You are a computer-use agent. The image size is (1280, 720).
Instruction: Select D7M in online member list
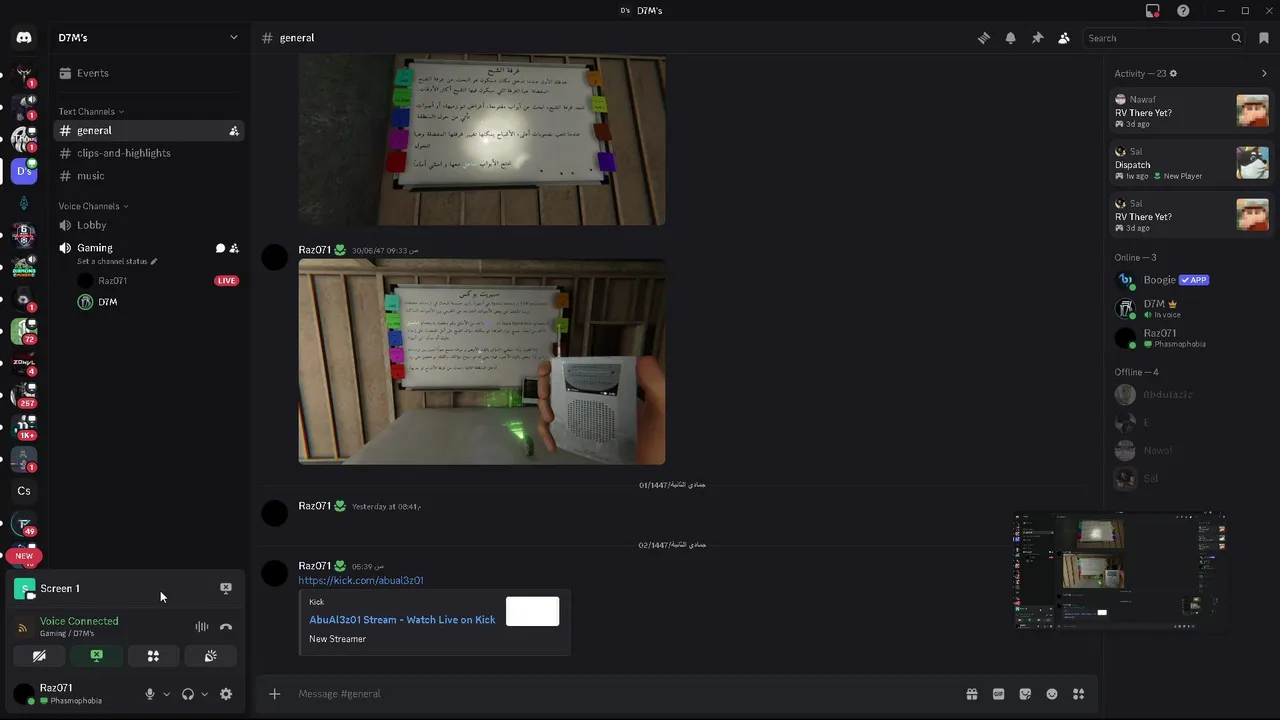click(x=1191, y=308)
